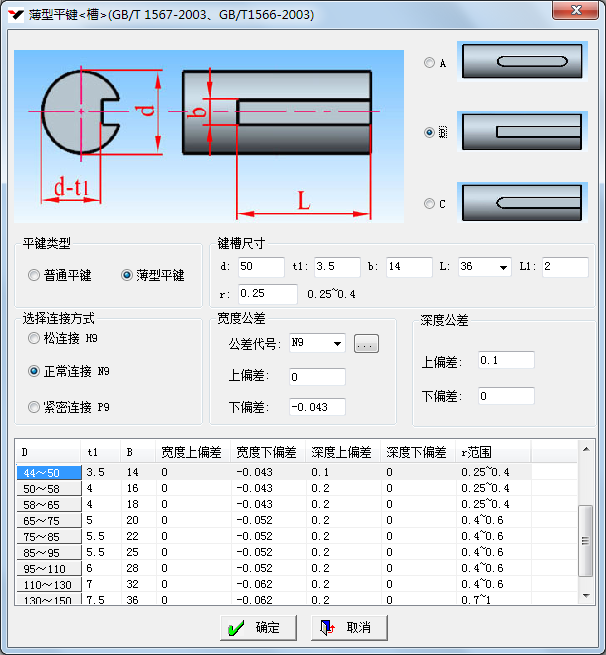Click the b width input field
Viewport: 606px width, 655px height.
409,267
